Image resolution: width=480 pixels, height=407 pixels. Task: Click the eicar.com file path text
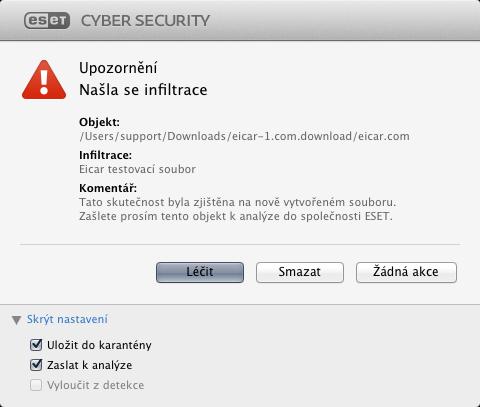[x=244, y=136]
